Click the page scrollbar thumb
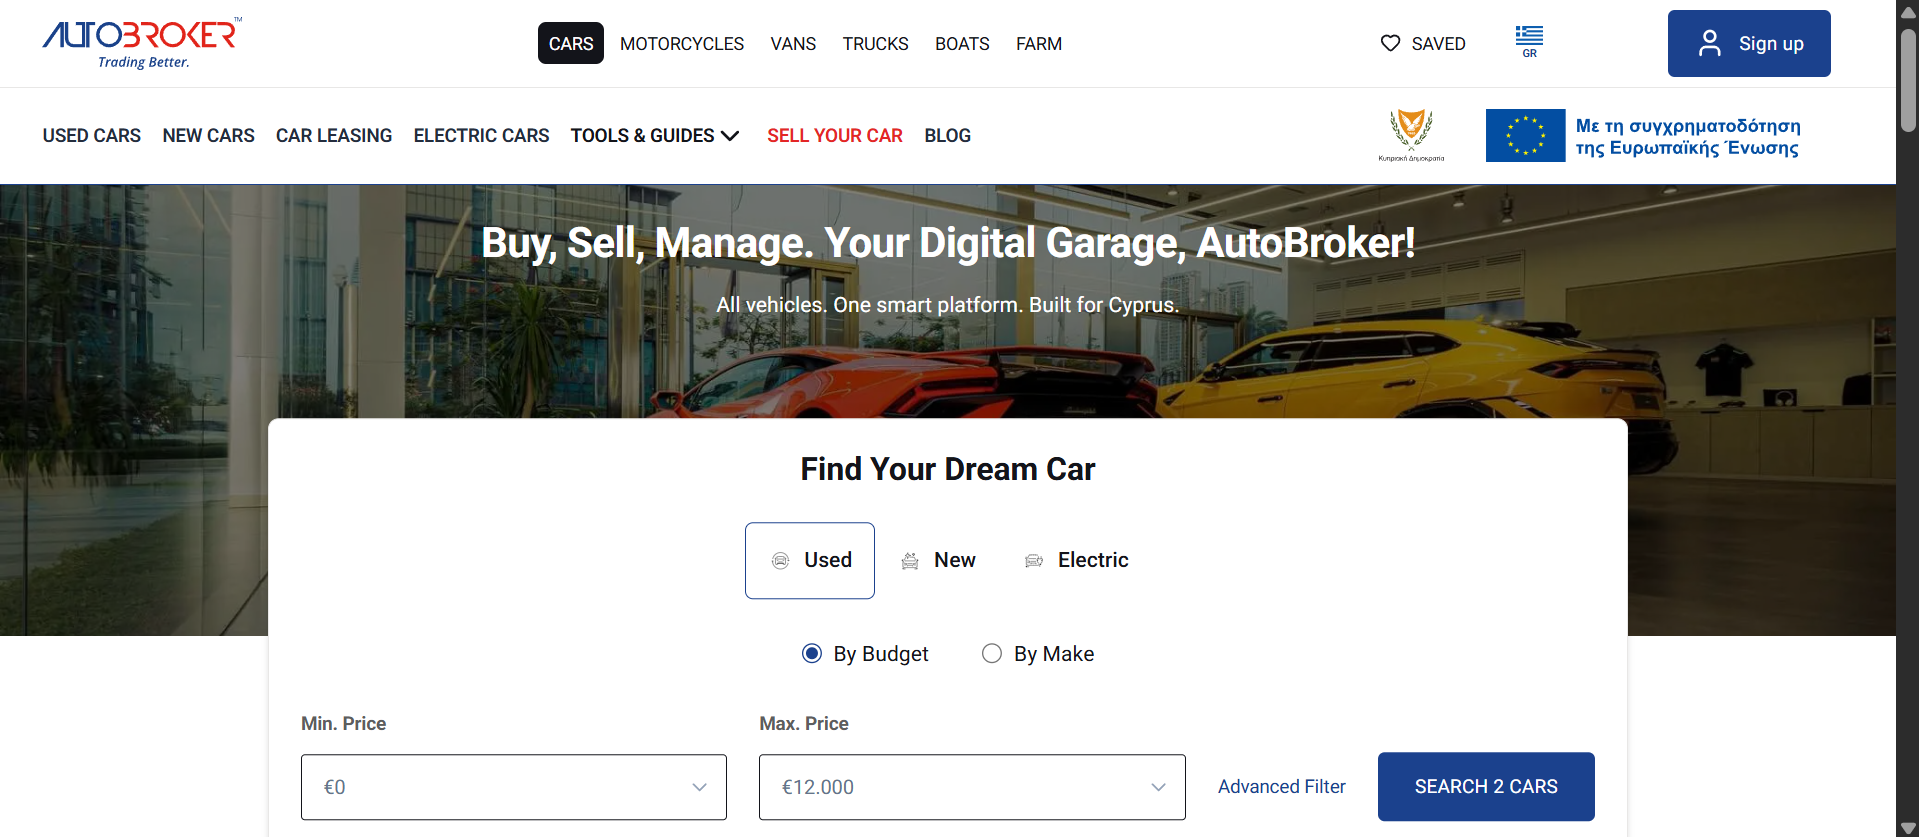 1908,80
